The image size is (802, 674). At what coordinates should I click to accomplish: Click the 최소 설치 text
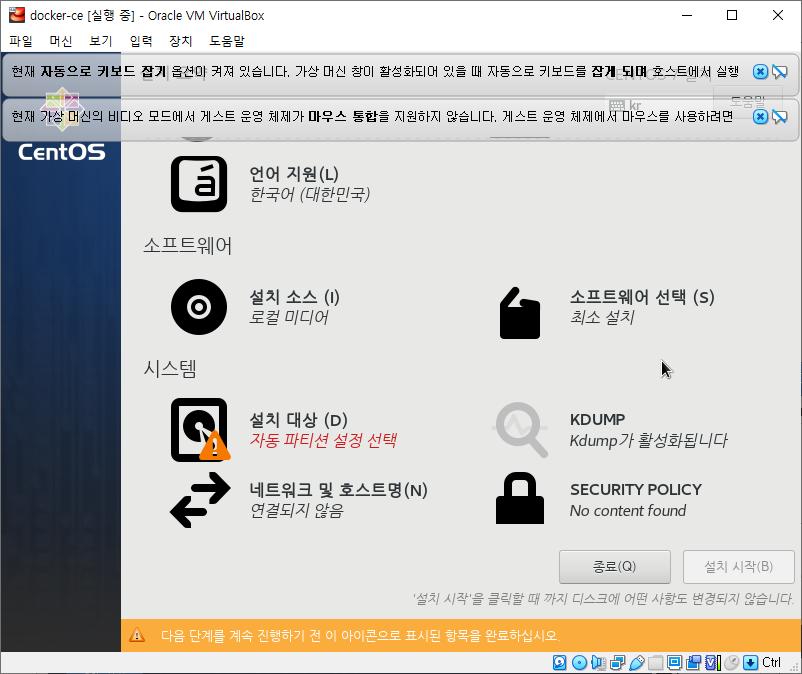click(x=602, y=318)
